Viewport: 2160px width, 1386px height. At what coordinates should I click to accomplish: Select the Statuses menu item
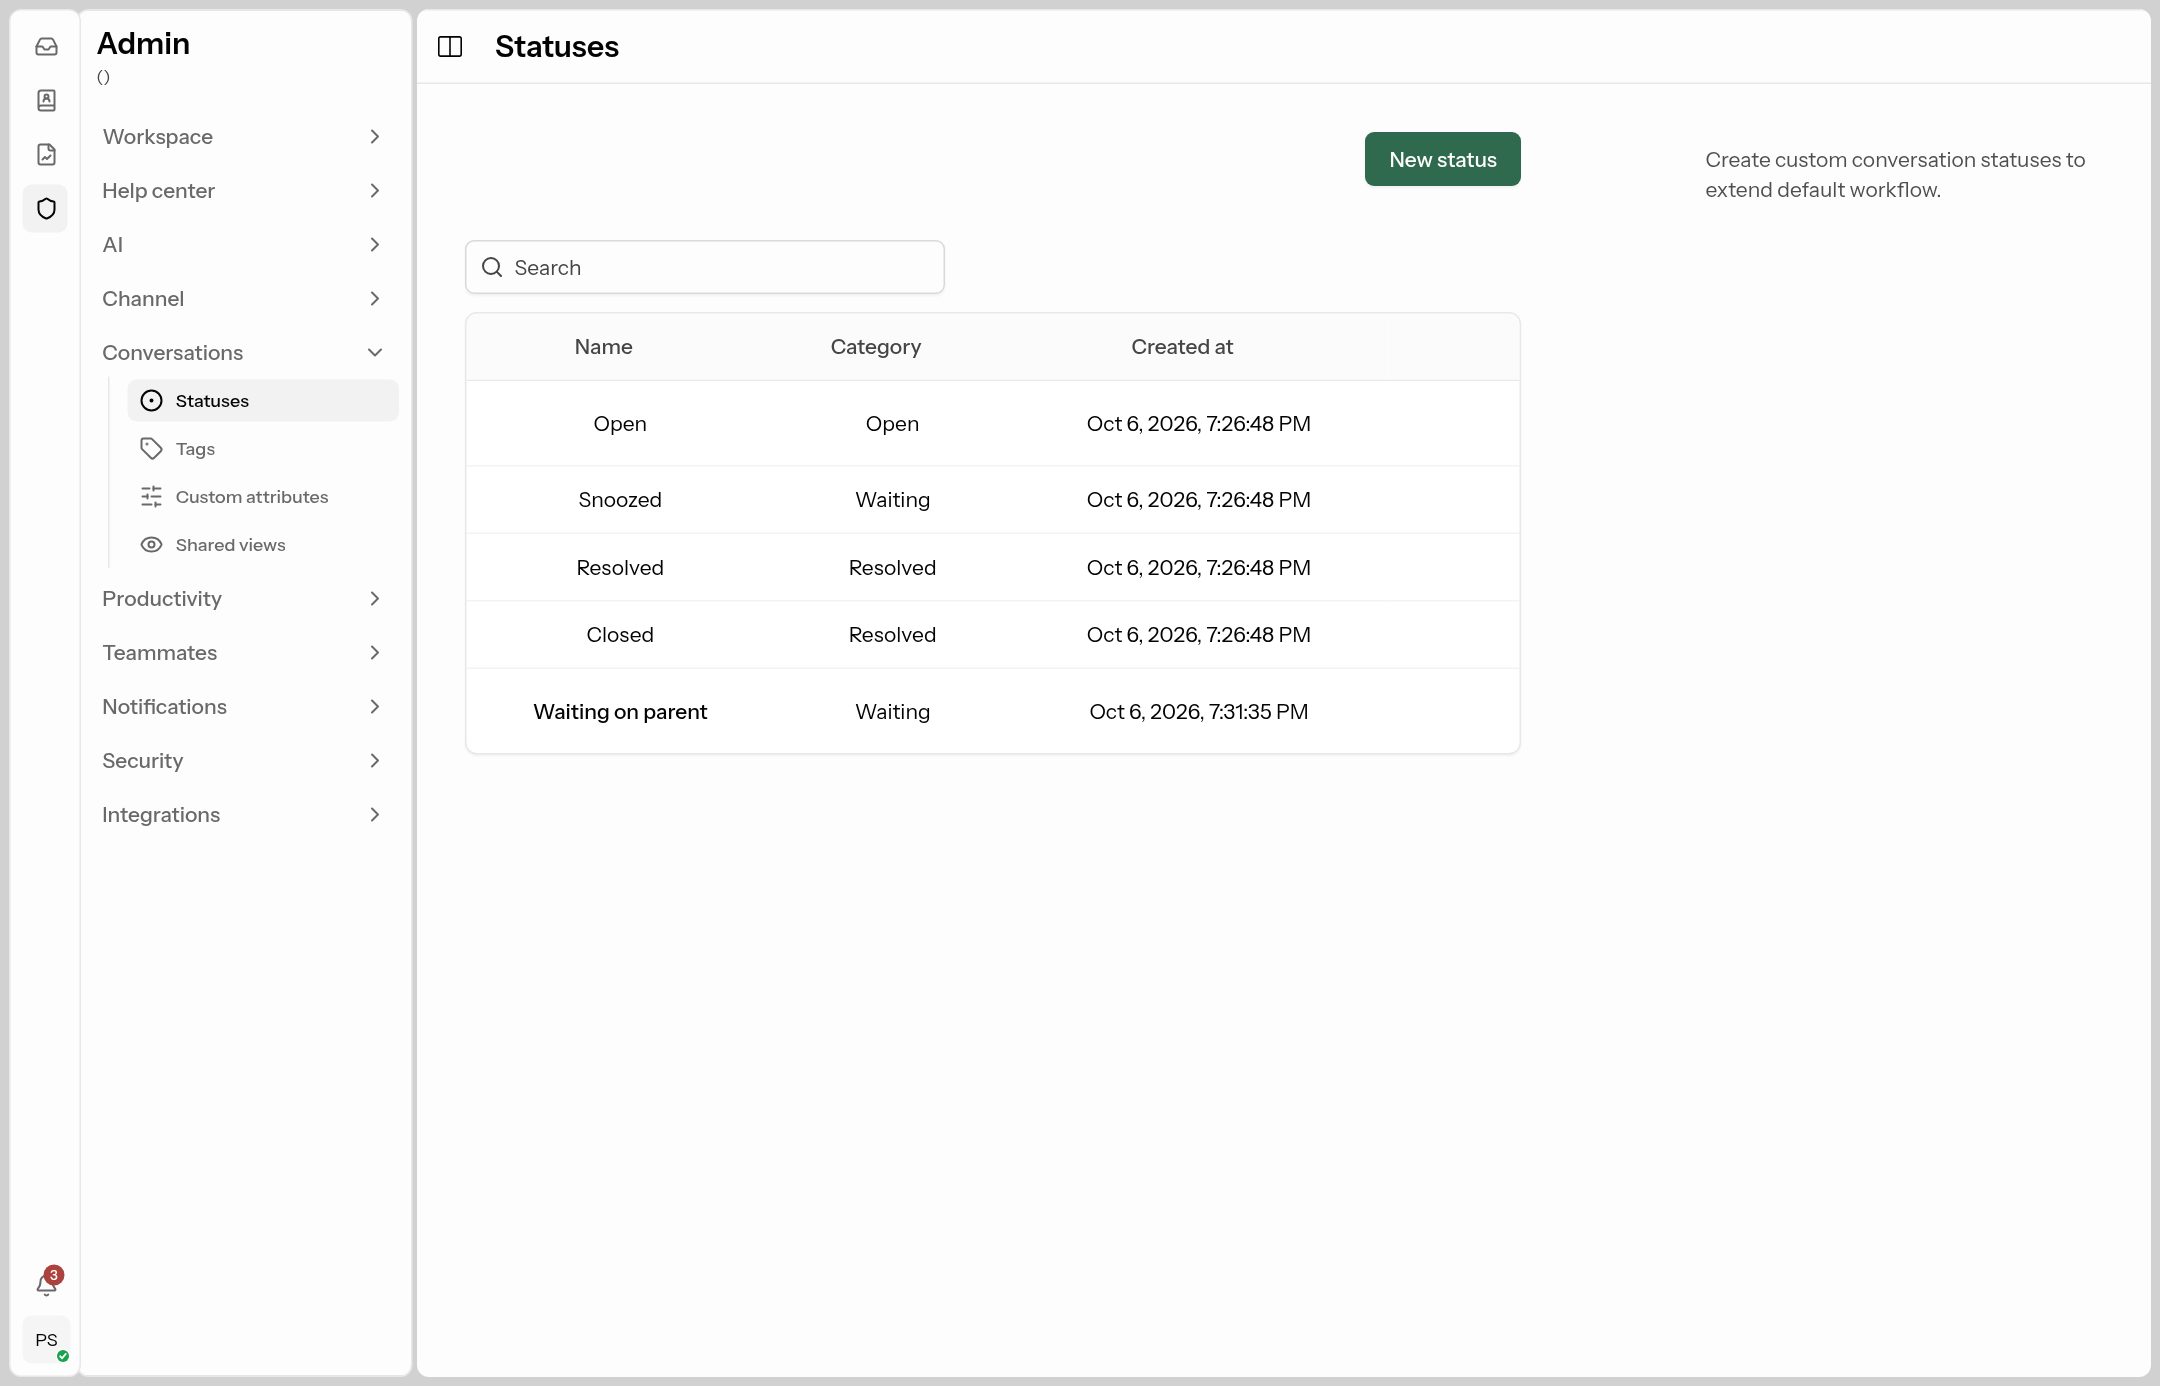pyautogui.click(x=263, y=401)
